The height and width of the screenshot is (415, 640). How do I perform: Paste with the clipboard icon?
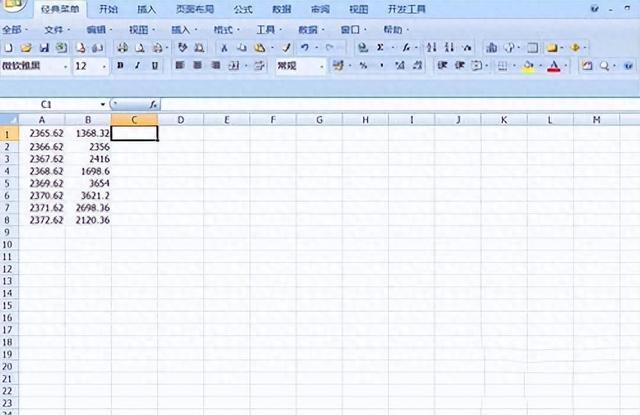[x=260, y=48]
